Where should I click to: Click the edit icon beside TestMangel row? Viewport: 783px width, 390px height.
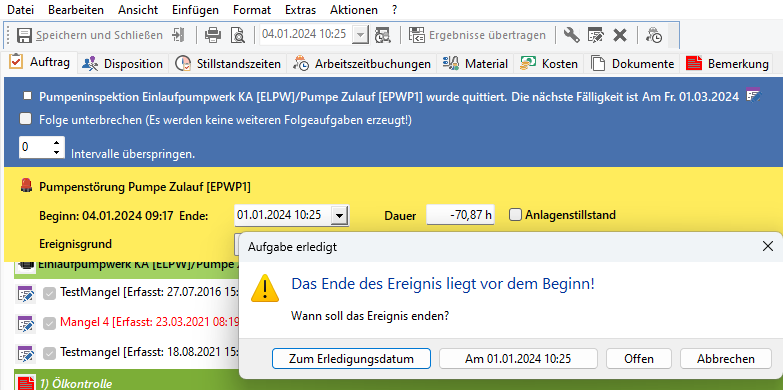click(25, 294)
